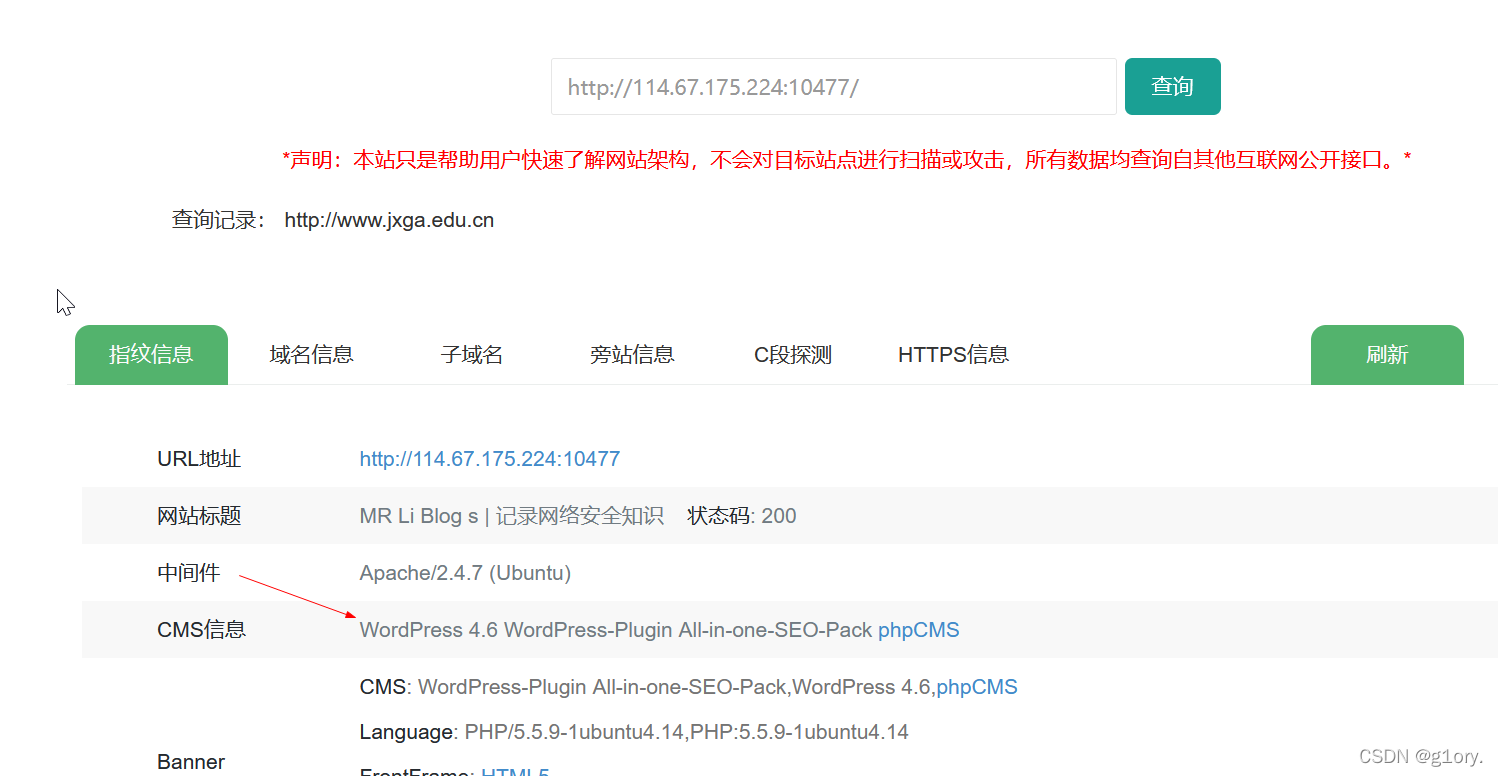The width and height of the screenshot is (1498, 776).
Task: Click the URL search input field
Action: click(x=833, y=86)
